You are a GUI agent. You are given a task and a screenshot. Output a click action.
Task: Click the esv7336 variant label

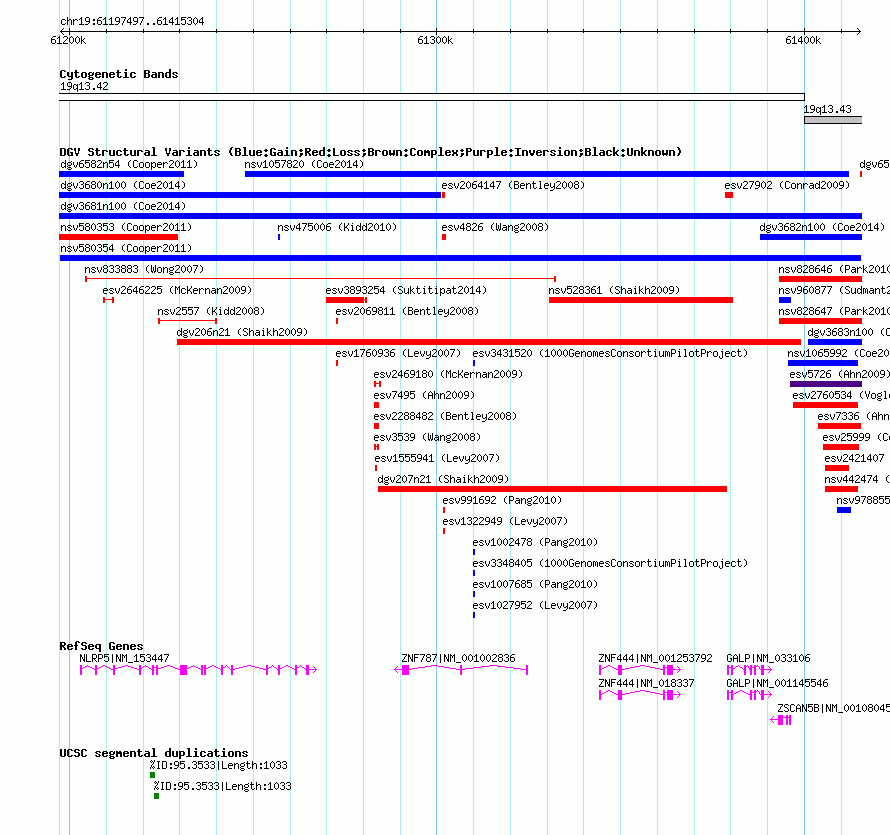(x=854, y=417)
